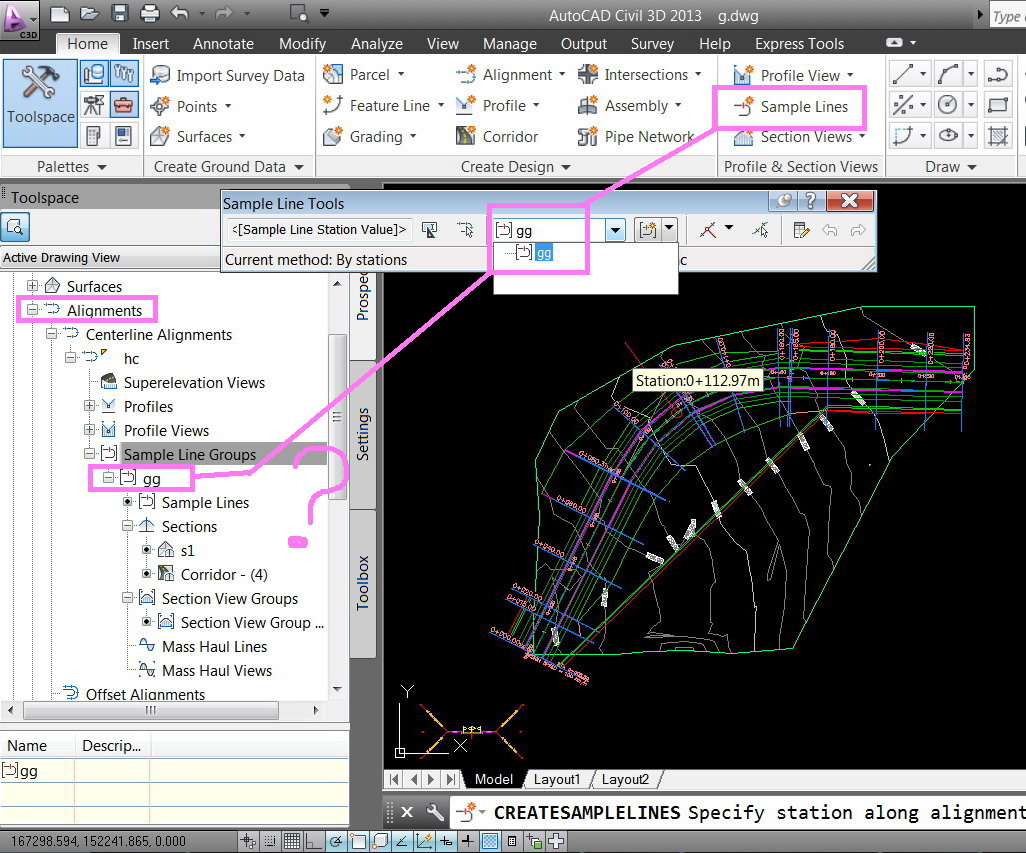The width and height of the screenshot is (1026, 853).
Task: Switch to the Layout1 tab
Action: (x=557, y=779)
